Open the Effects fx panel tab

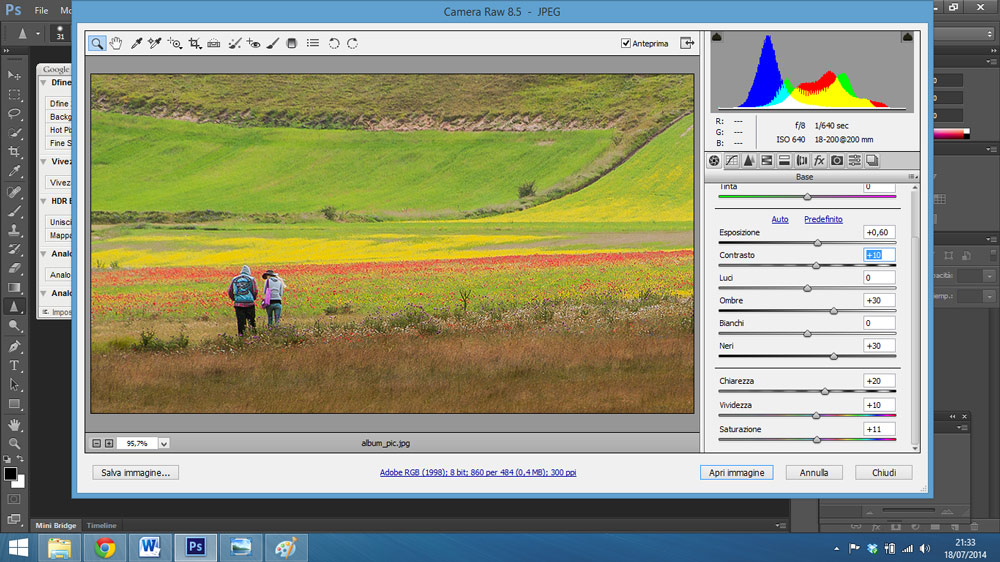(x=819, y=160)
